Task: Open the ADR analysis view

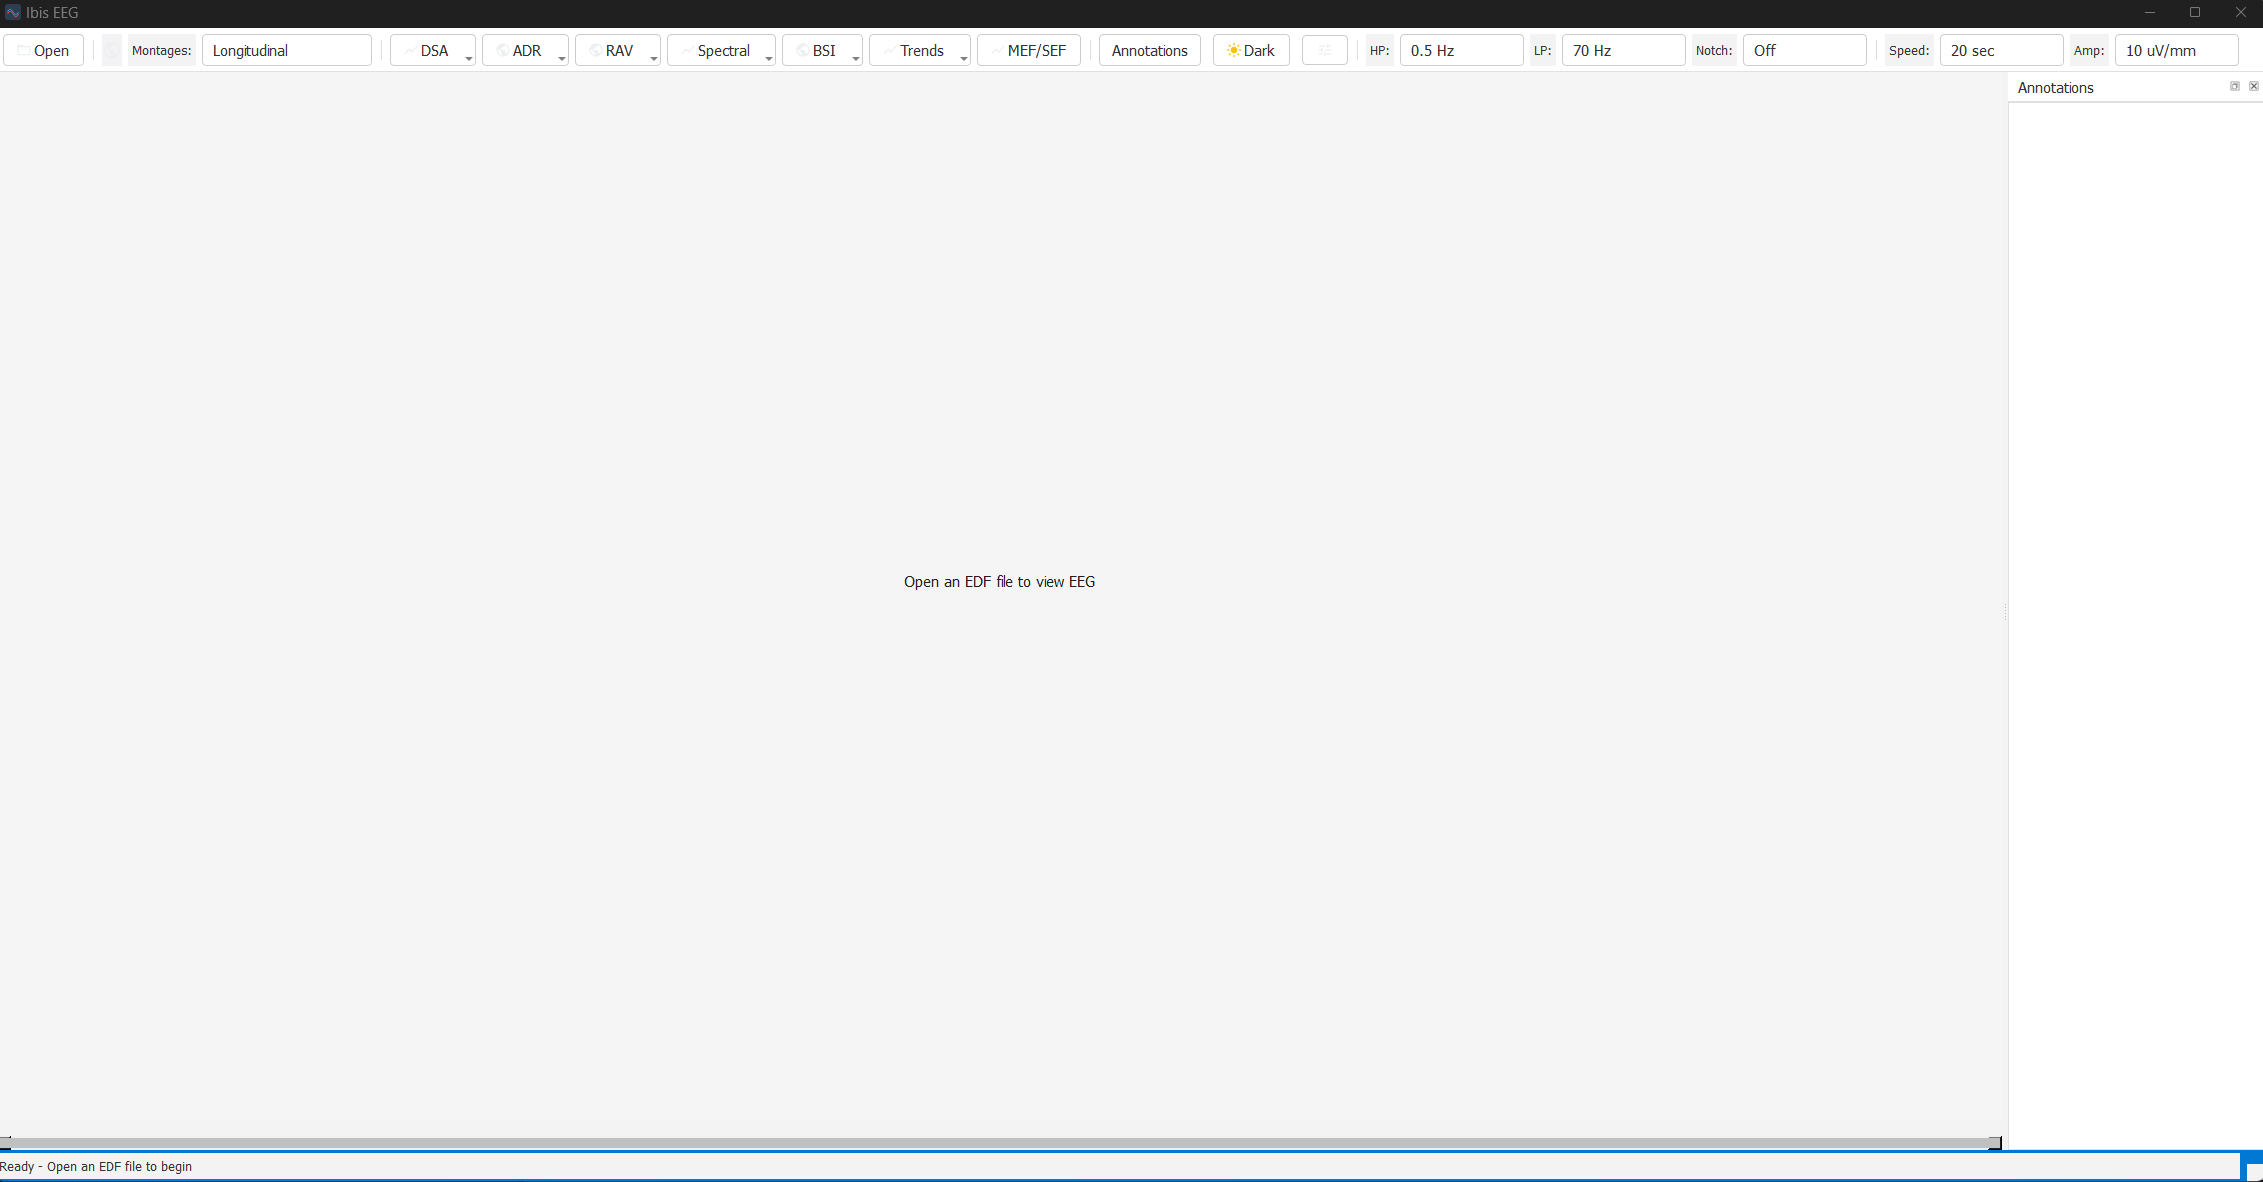Action: [x=523, y=50]
